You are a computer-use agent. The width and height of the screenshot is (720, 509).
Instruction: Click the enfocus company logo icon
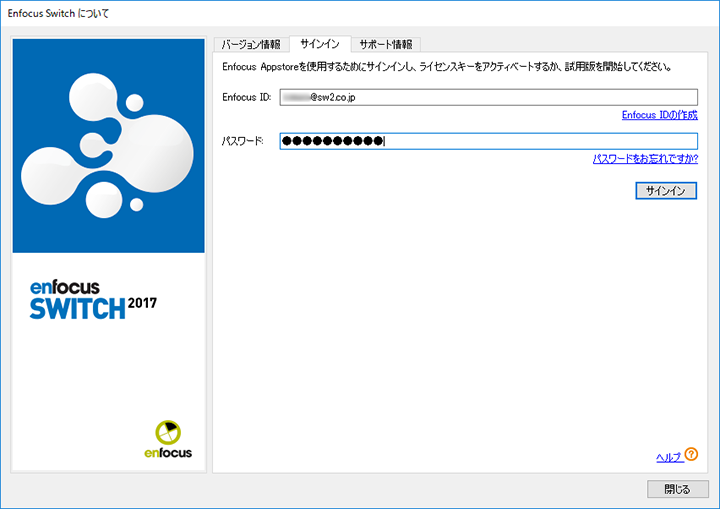(168, 439)
